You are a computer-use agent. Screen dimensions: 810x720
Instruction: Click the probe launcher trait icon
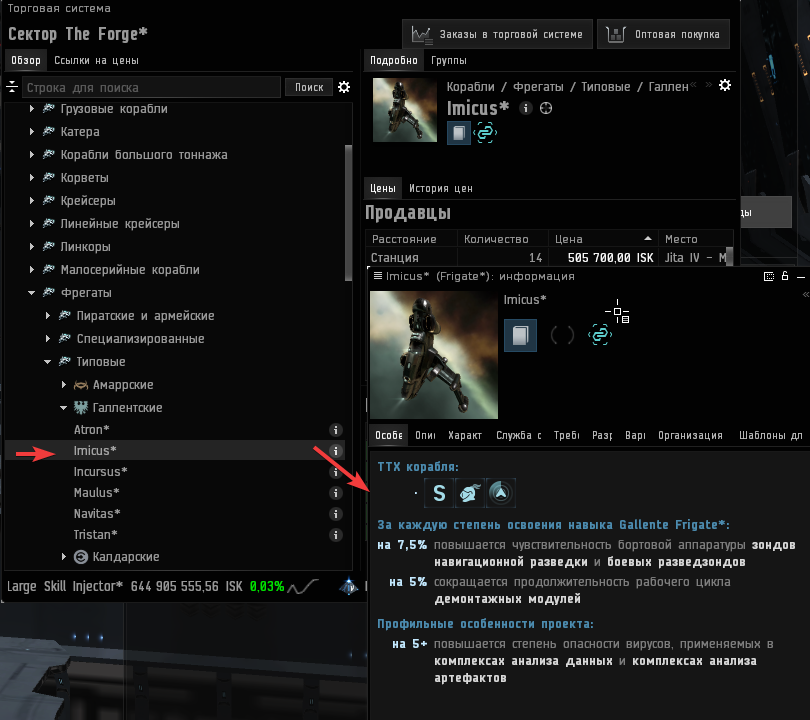[501, 493]
